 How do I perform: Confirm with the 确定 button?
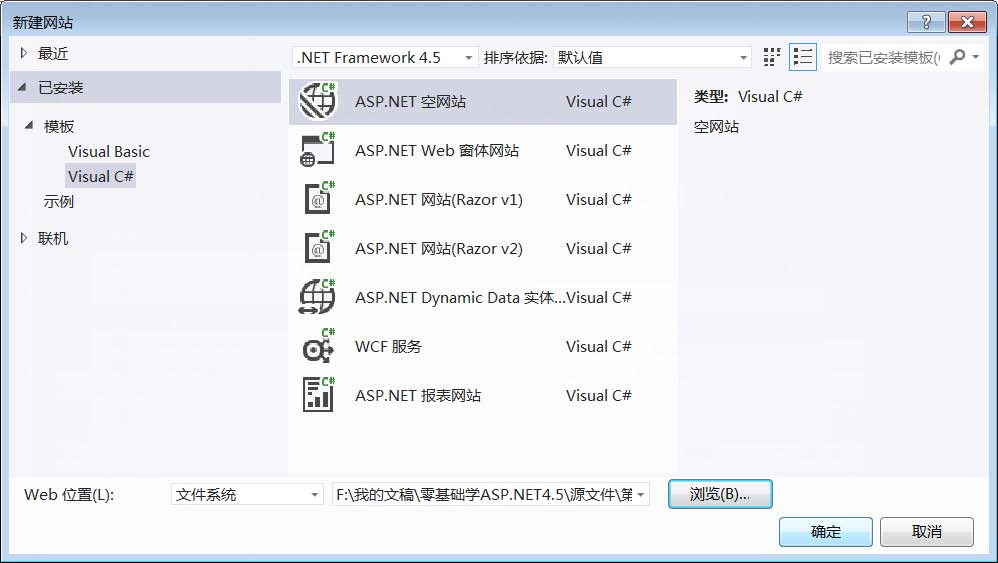coord(826,532)
